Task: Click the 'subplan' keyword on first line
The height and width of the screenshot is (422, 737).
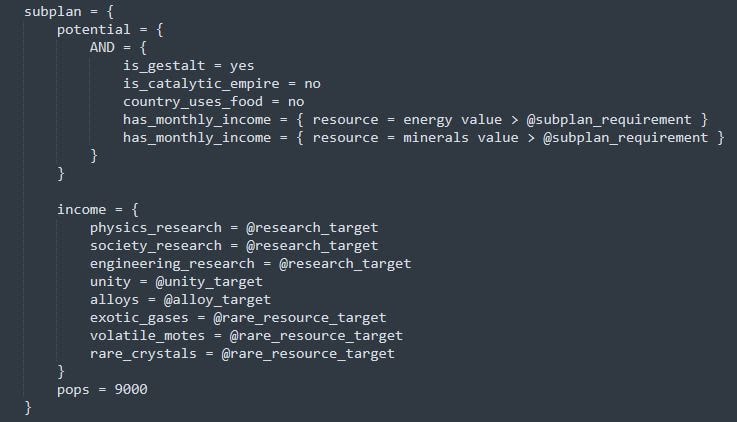Action: click(x=53, y=11)
